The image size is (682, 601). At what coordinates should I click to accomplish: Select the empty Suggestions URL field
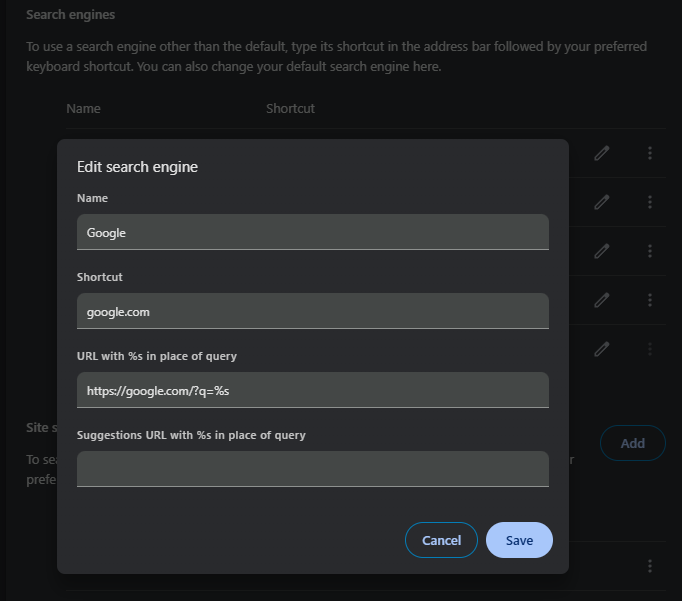(x=312, y=469)
